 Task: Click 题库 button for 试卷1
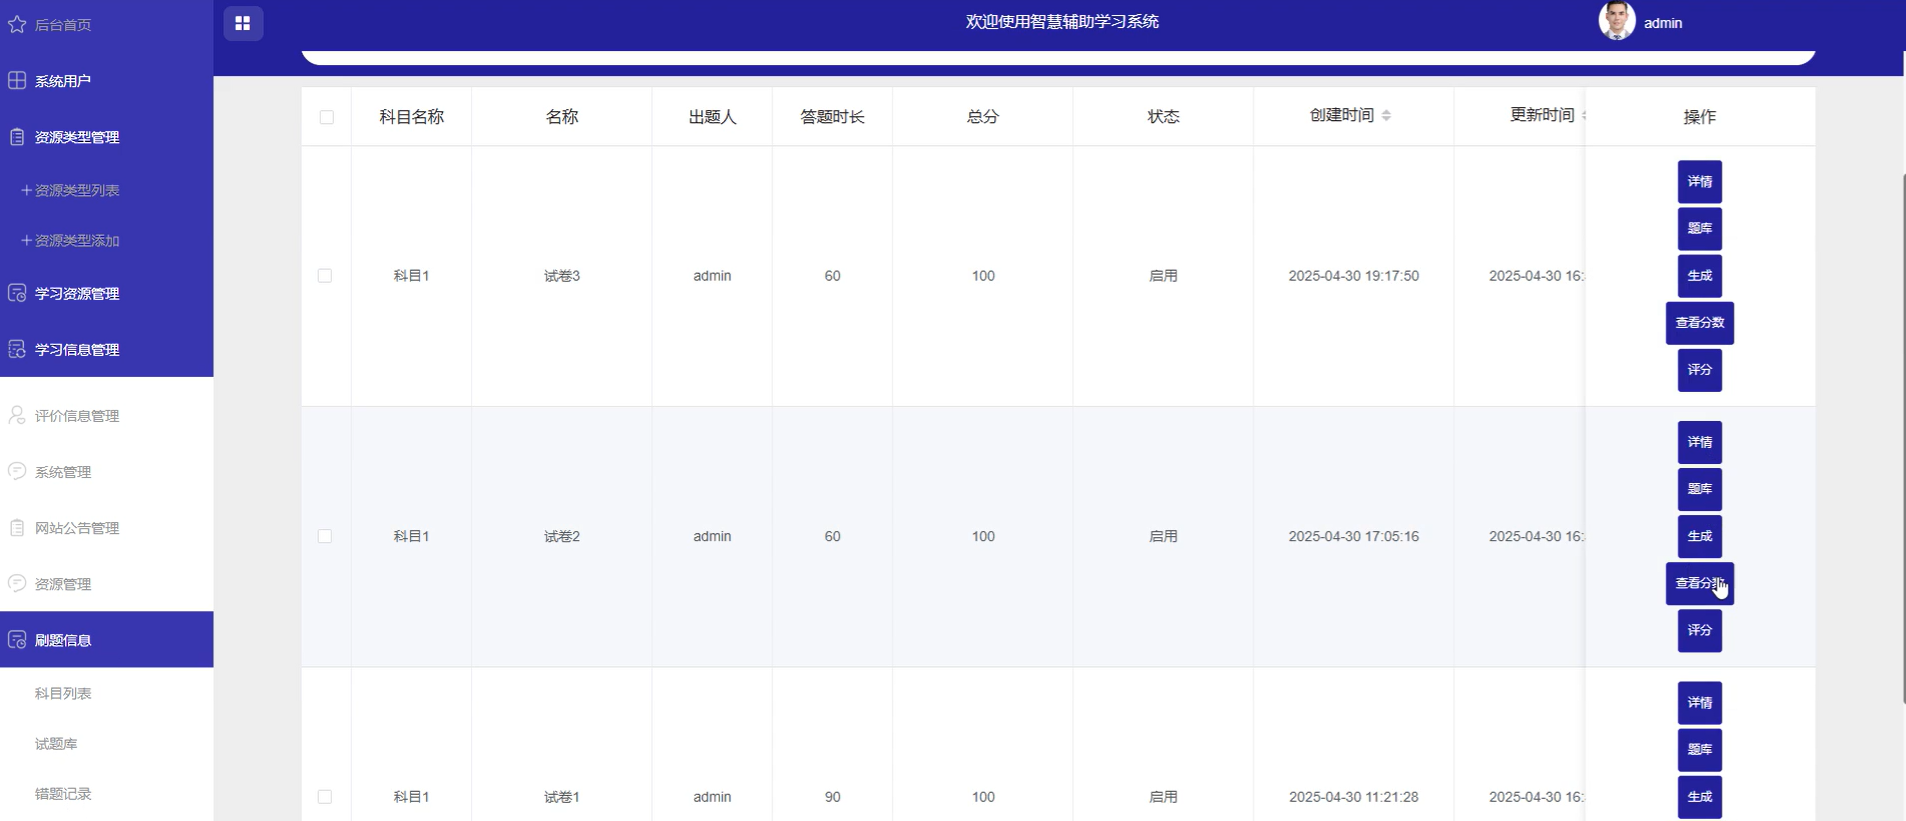pos(1699,750)
